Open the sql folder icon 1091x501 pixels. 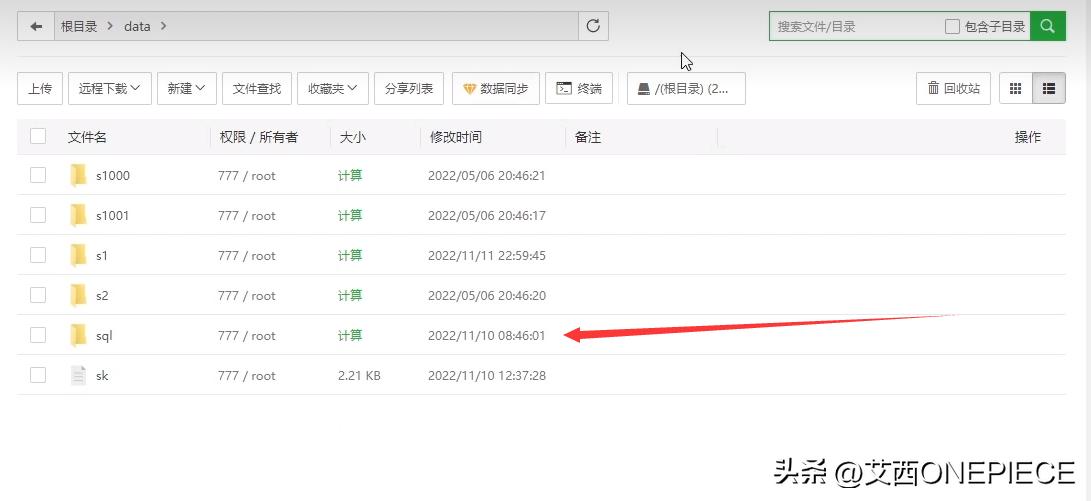tap(79, 335)
